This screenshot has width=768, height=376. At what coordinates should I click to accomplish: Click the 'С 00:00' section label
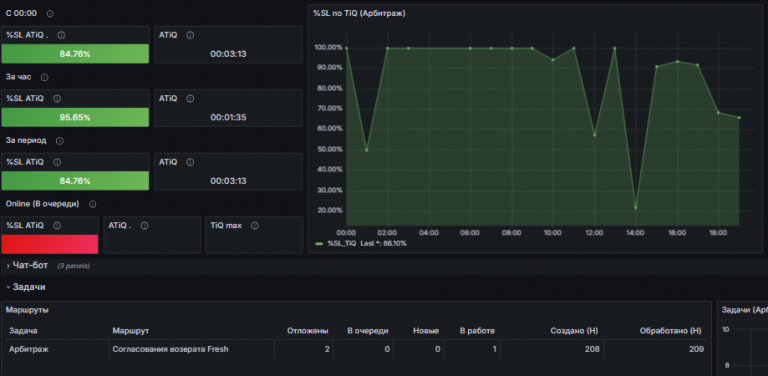click(x=21, y=13)
